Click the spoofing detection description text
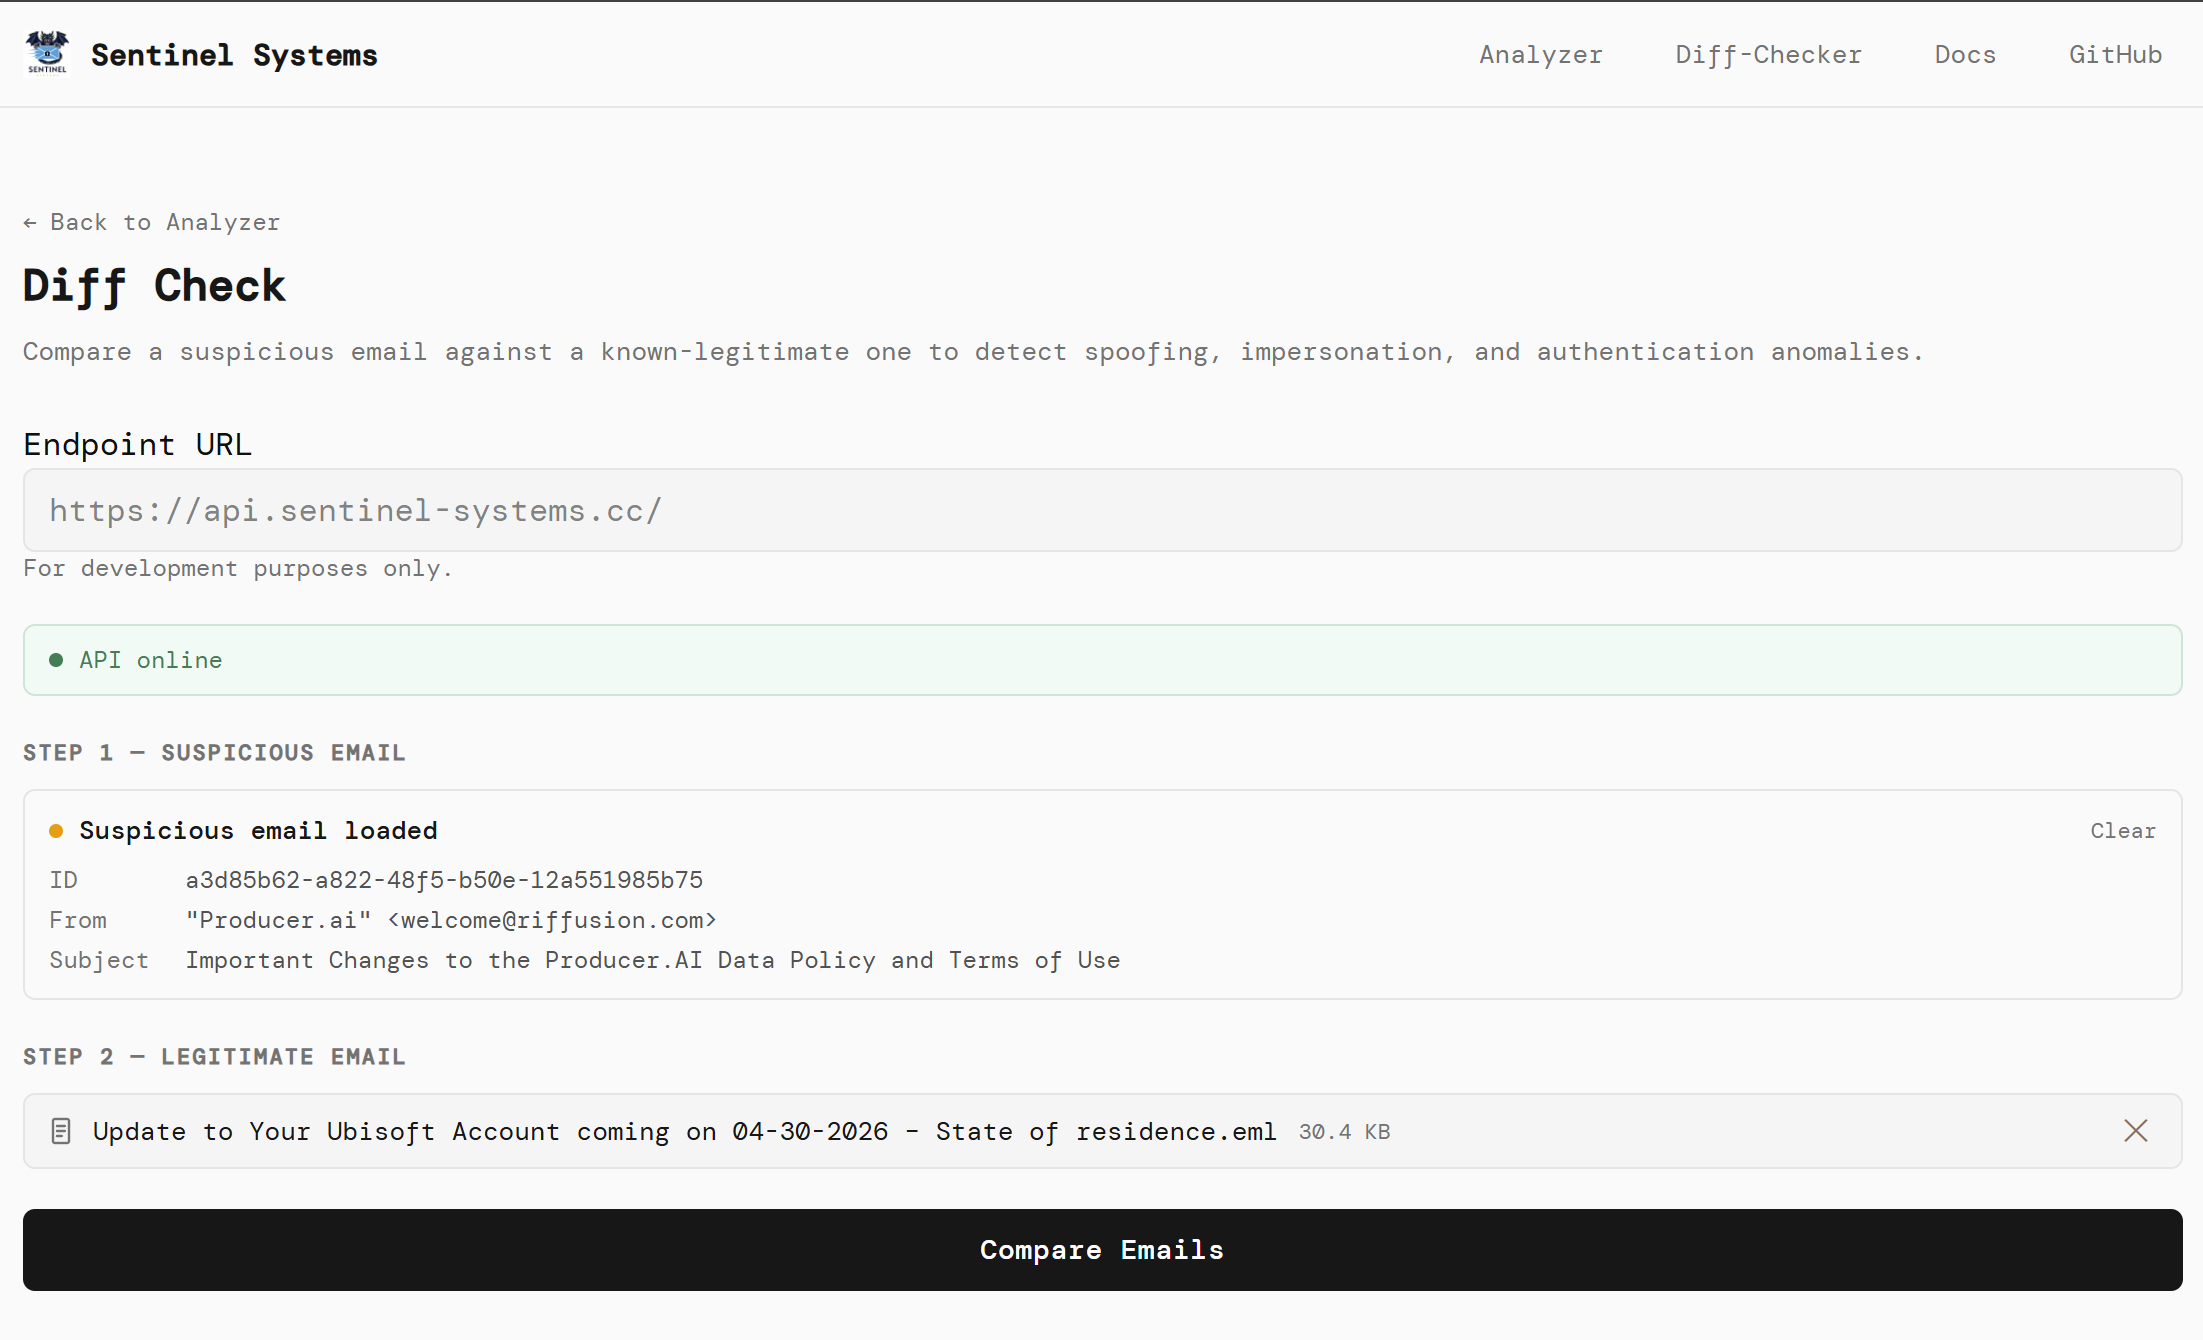 click(973, 352)
